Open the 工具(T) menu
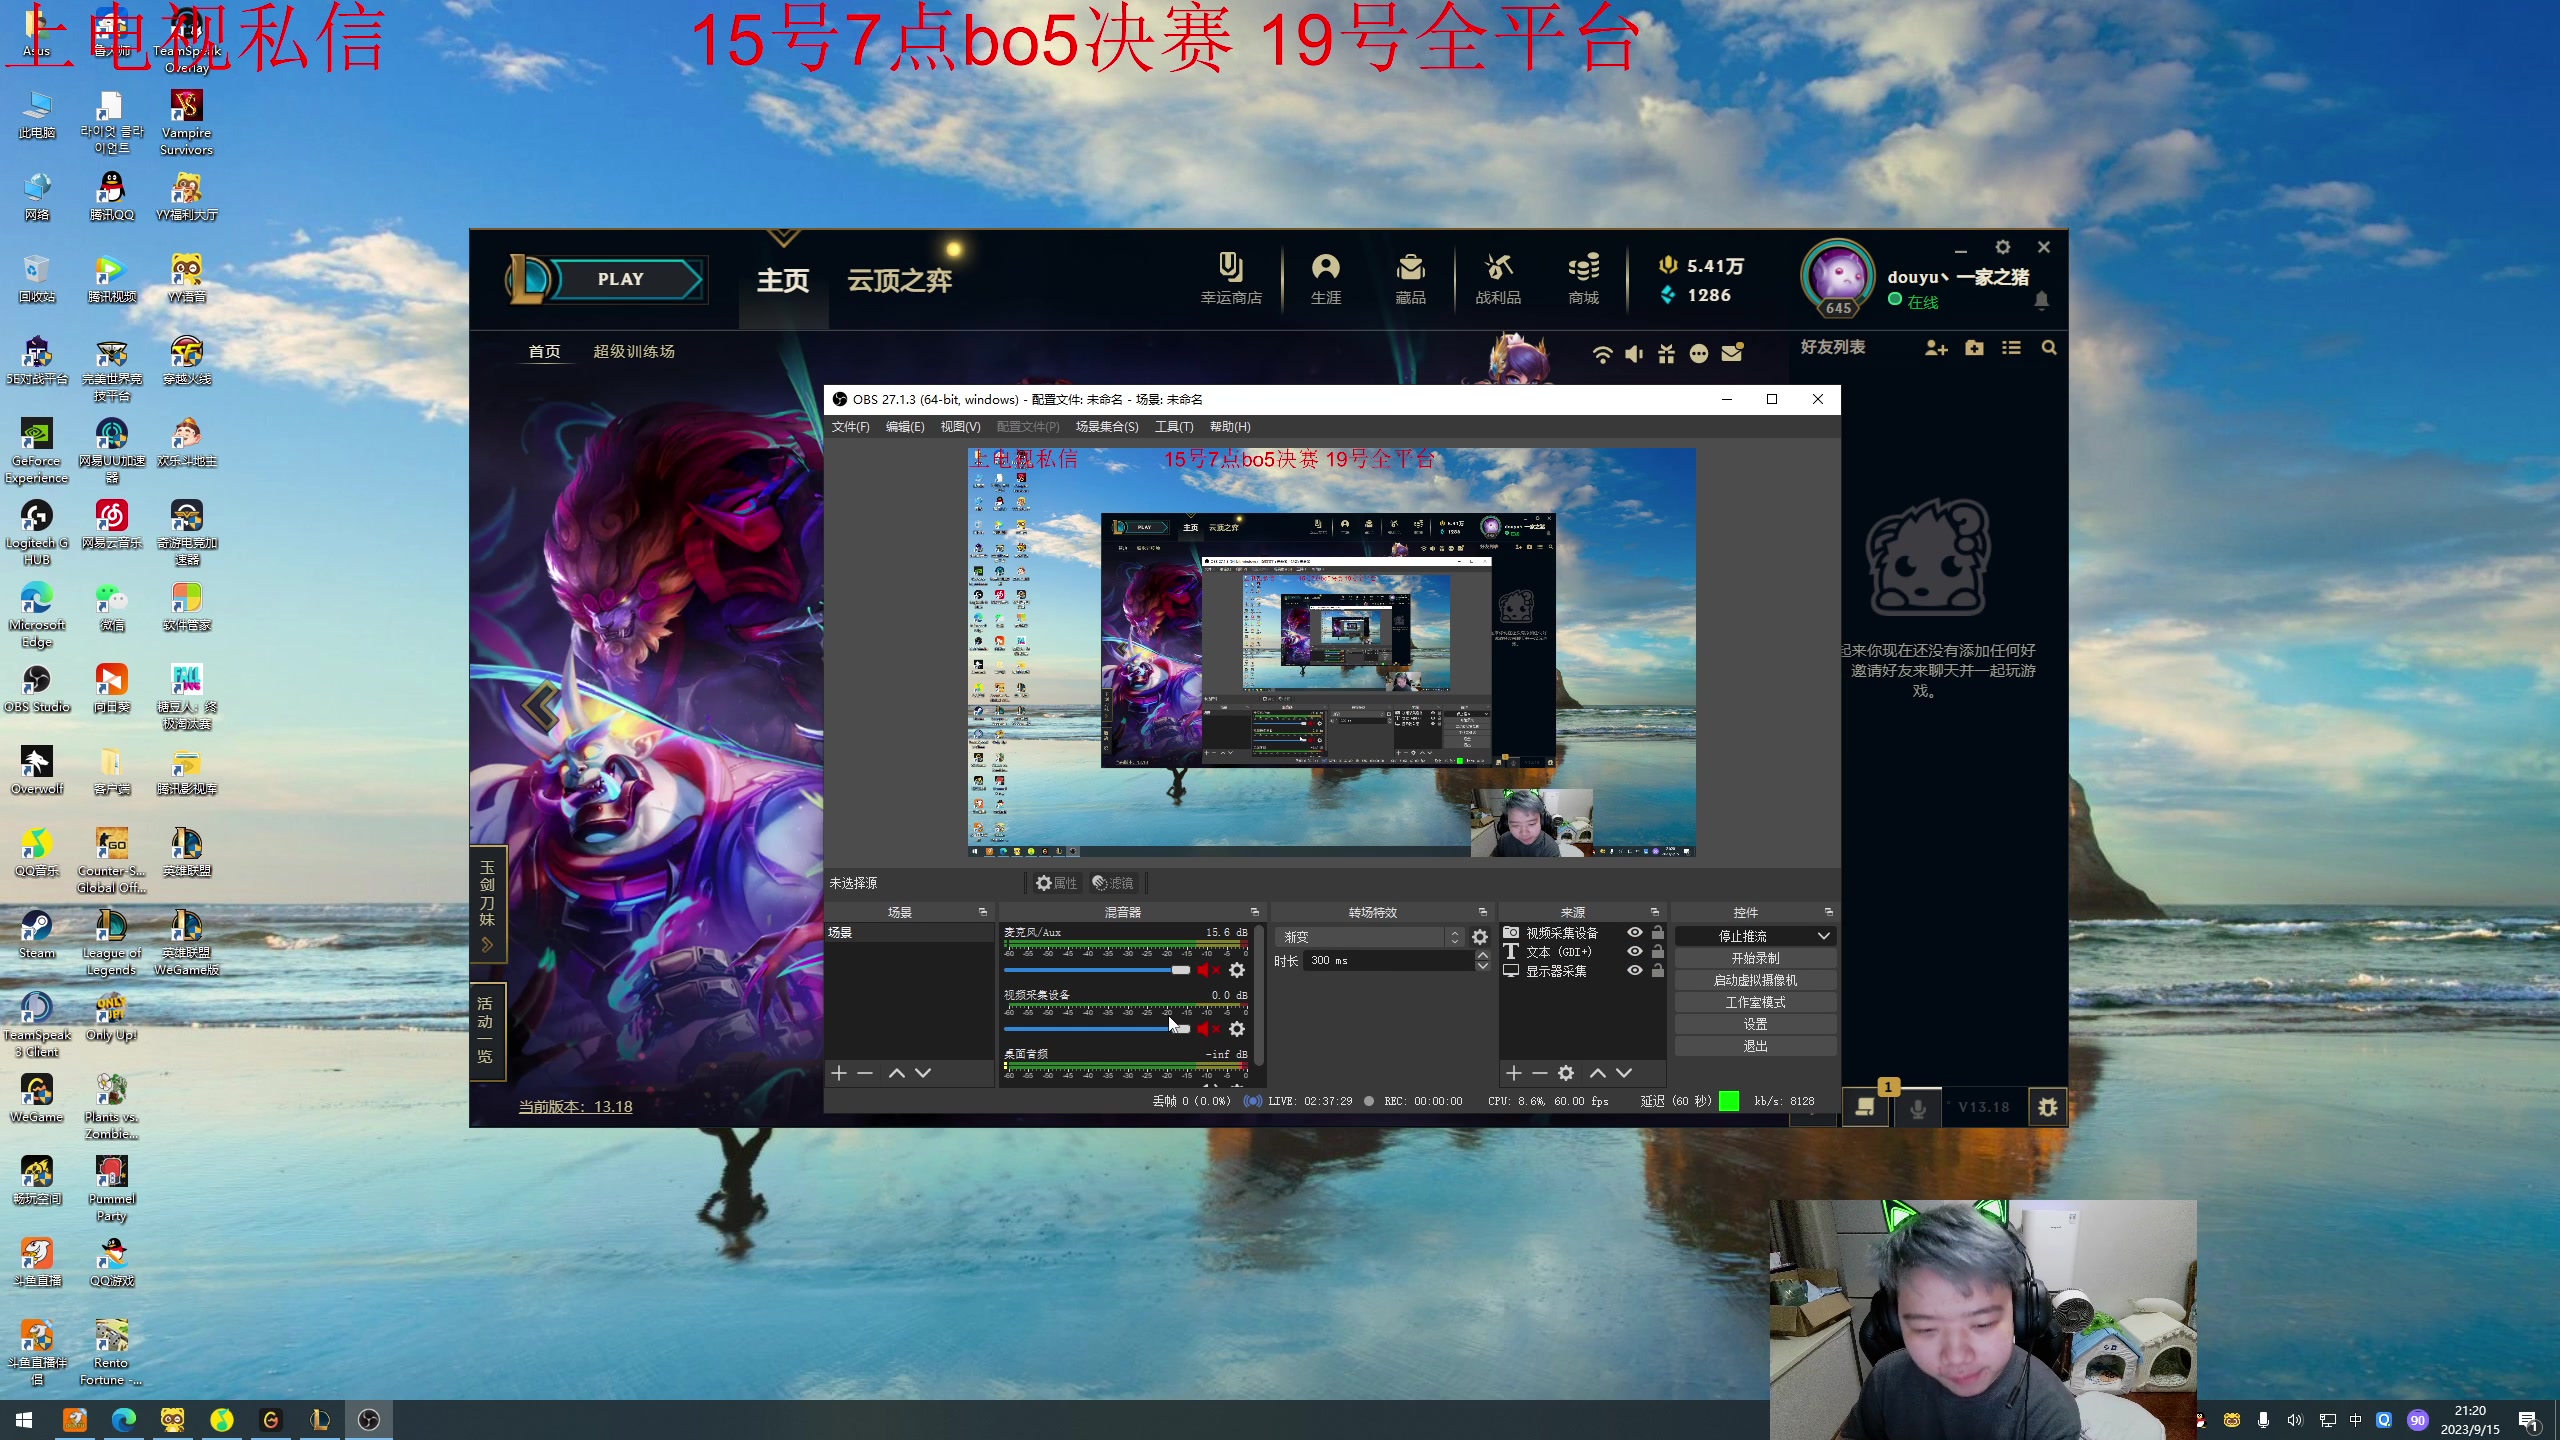The height and width of the screenshot is (1440, 2560). point(1173,427)
